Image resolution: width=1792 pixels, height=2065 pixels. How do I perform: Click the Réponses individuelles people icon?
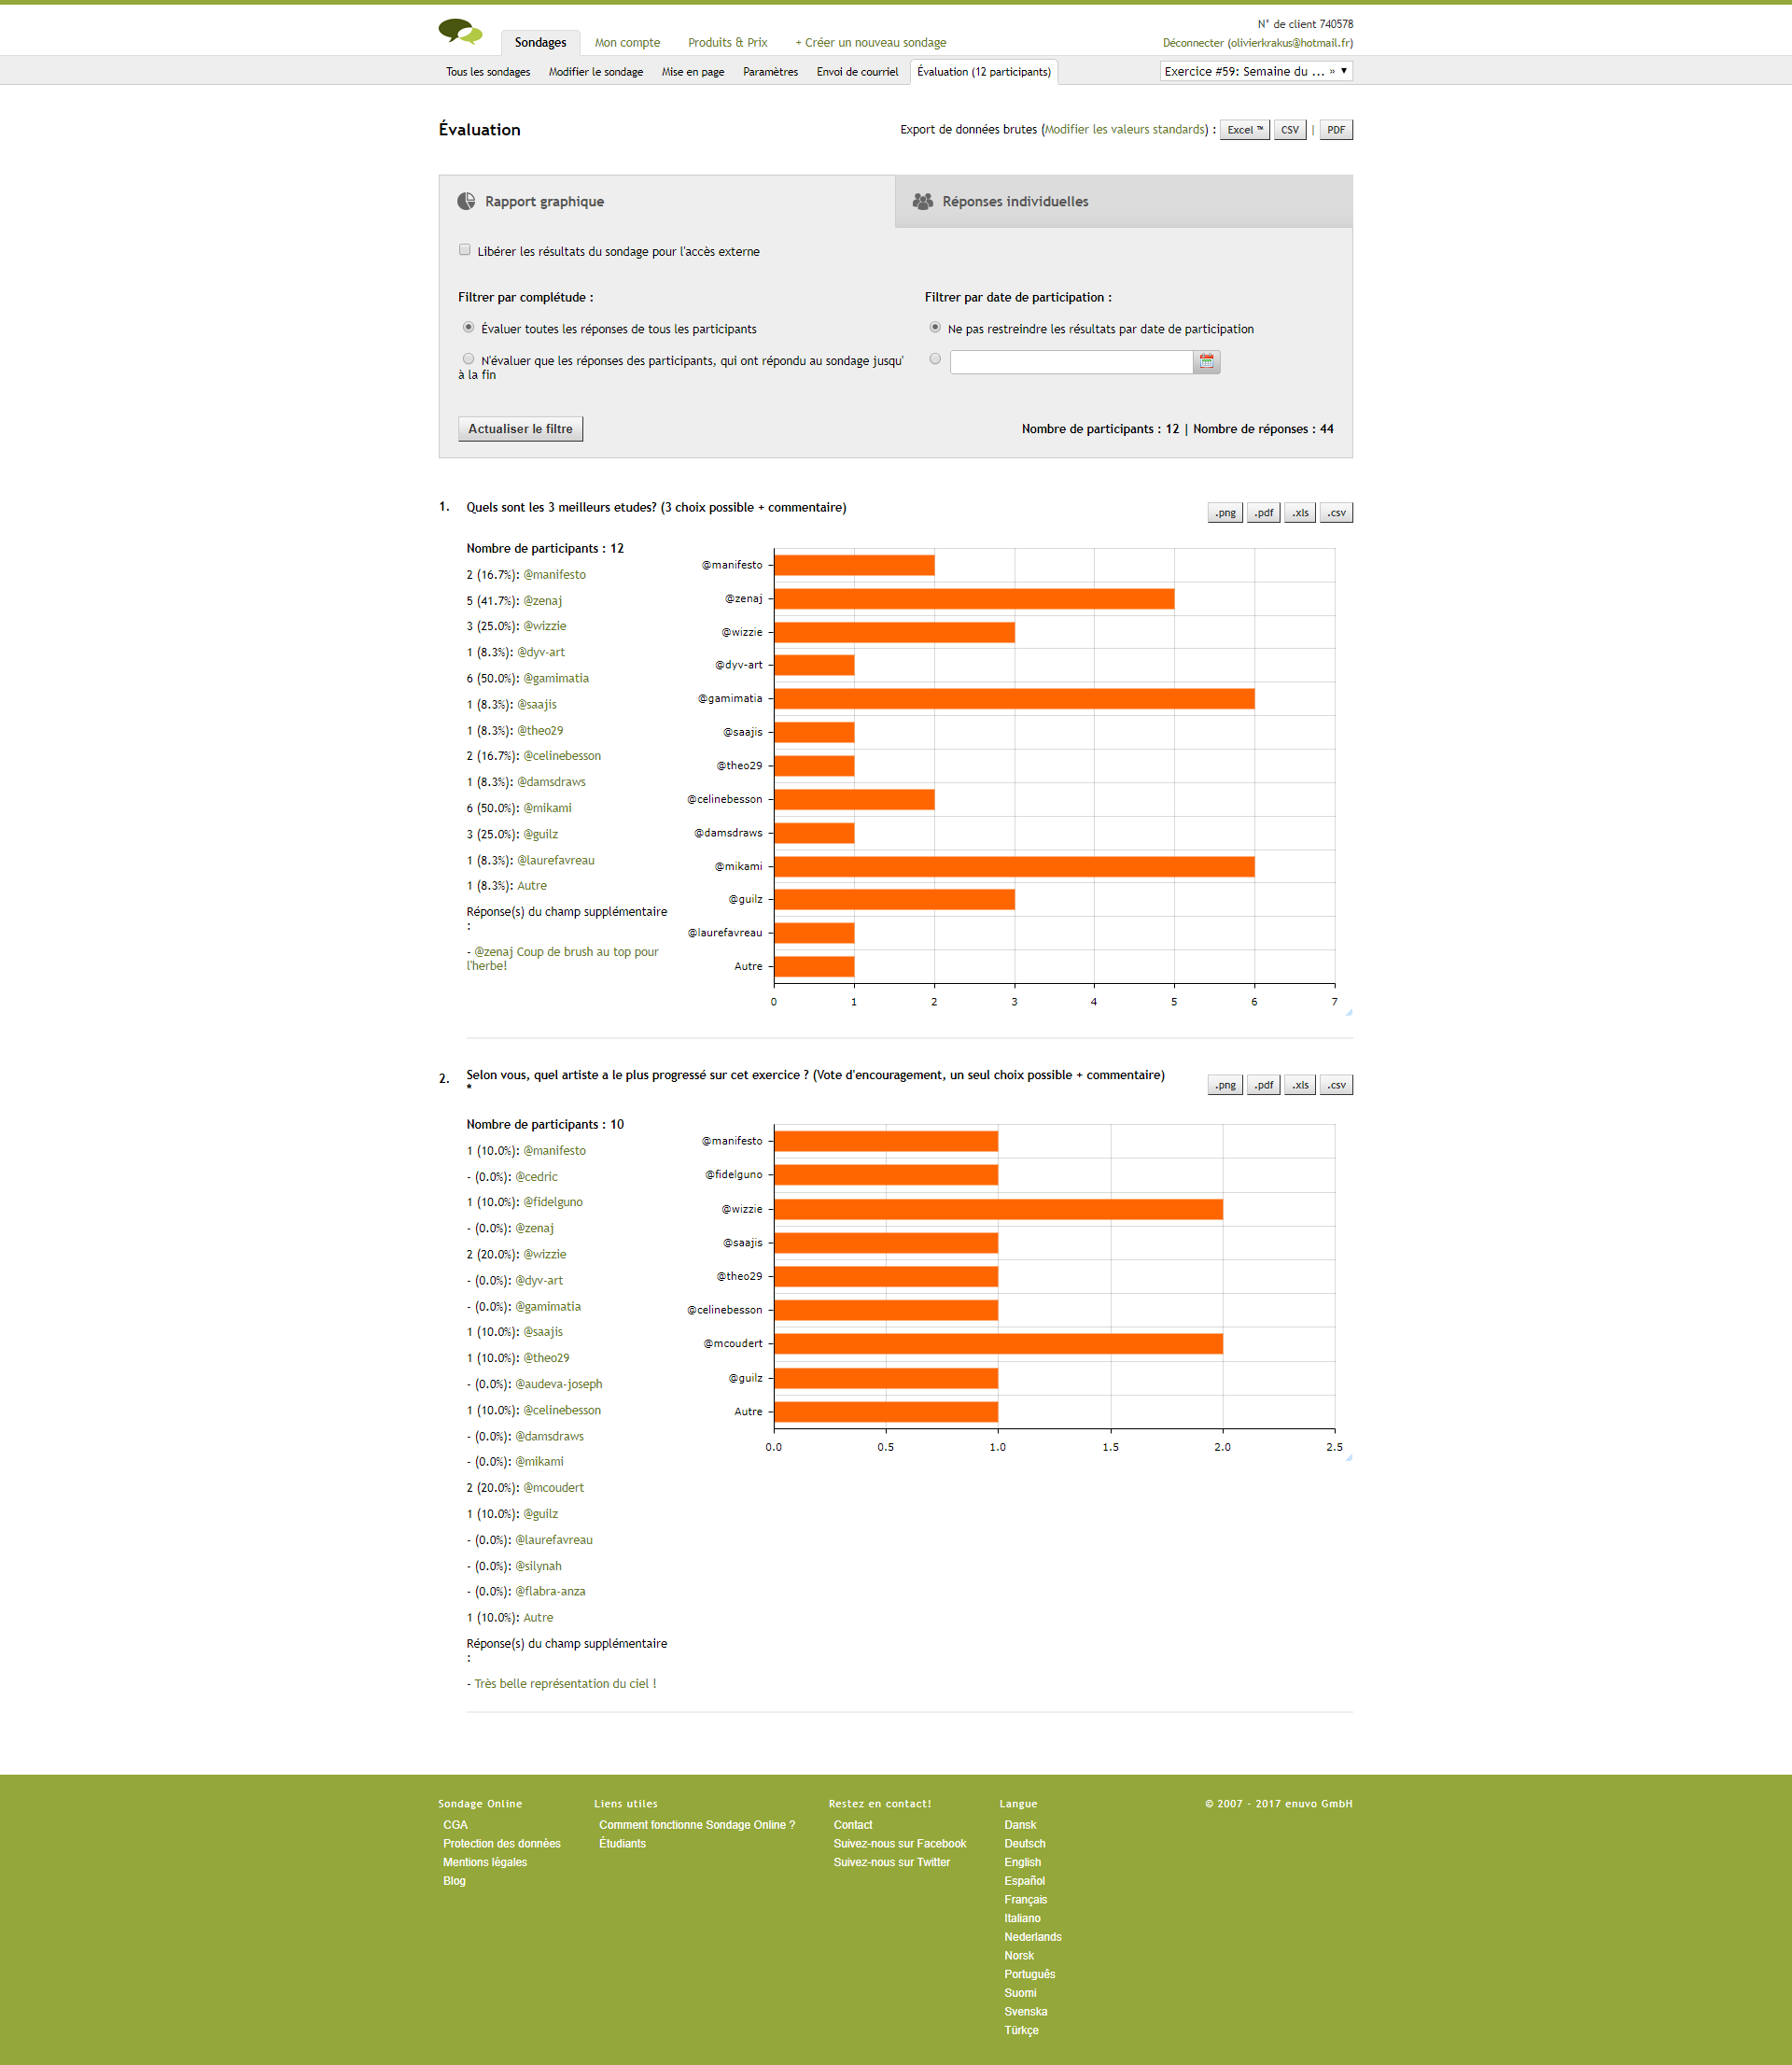tap(922, 201)
